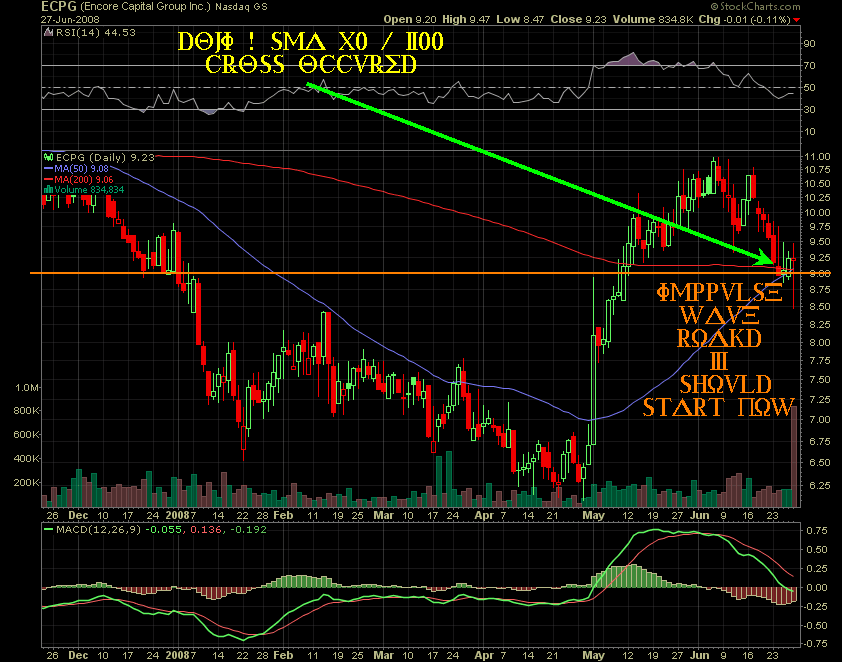Click the 11.00 price axis label

pos(817,157)
